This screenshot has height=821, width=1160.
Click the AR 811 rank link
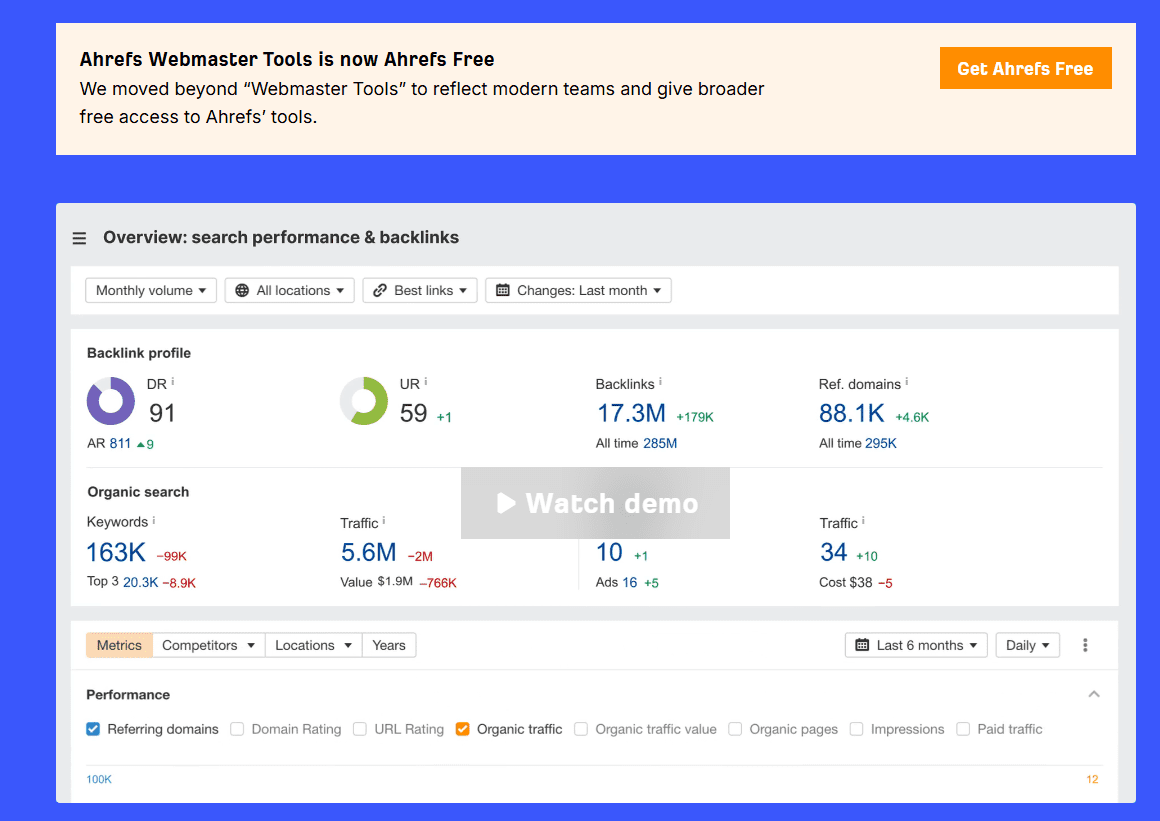click(x=120, y=443)
